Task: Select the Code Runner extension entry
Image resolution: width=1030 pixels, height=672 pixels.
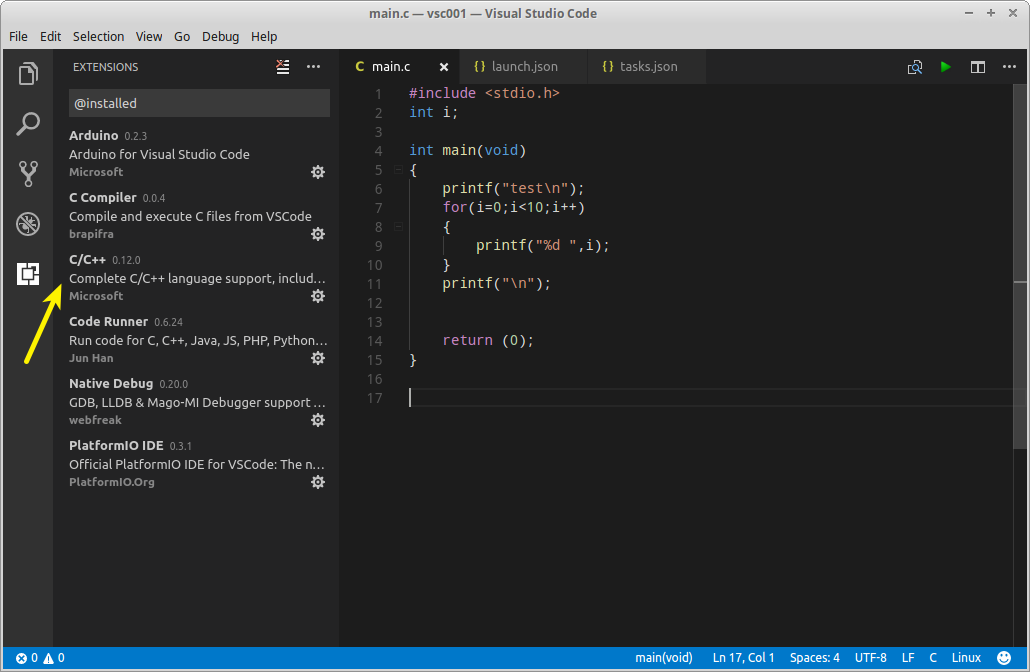Action: [196, 340]
